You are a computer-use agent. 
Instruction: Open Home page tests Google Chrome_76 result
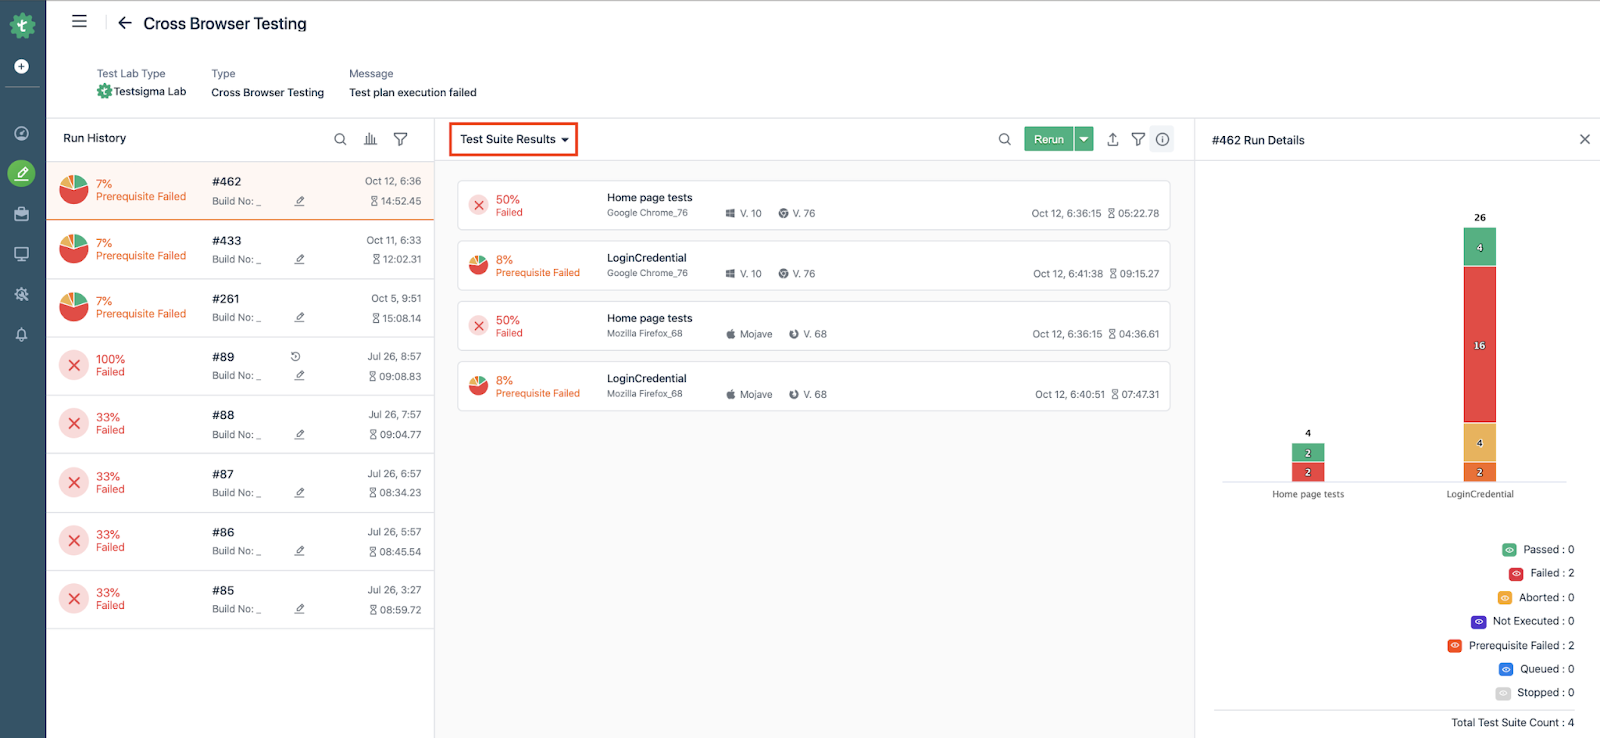click(x=814, y=205)
